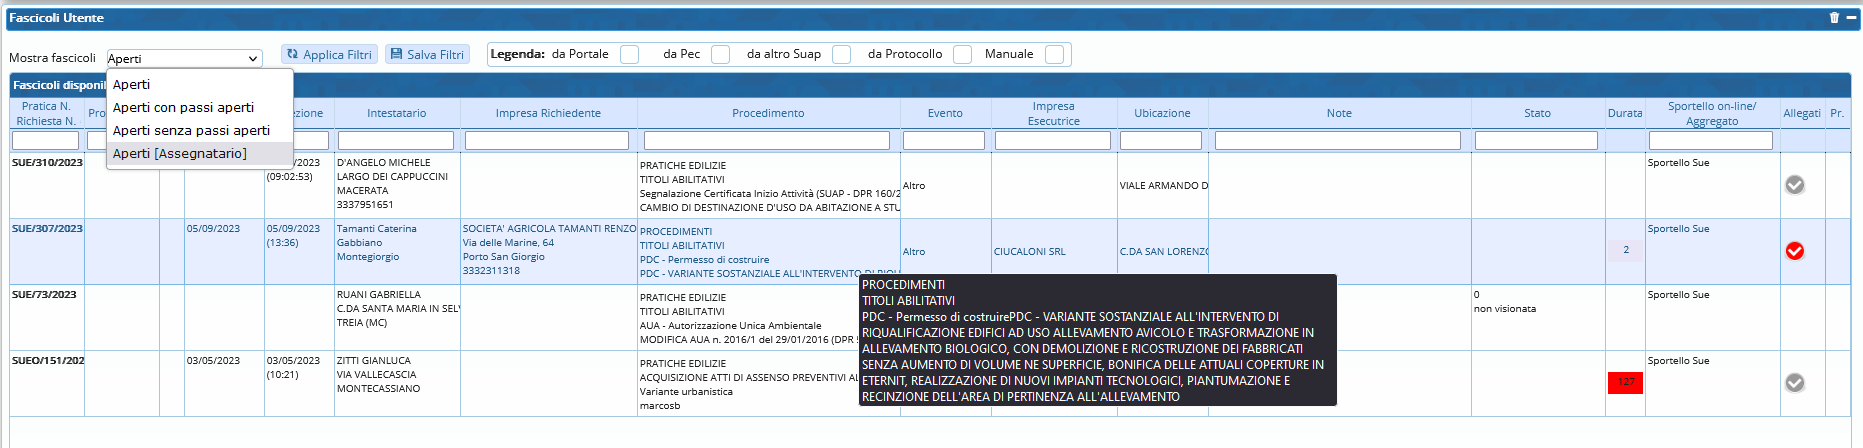Click the red 127 duration badge

pos(1625,382)
